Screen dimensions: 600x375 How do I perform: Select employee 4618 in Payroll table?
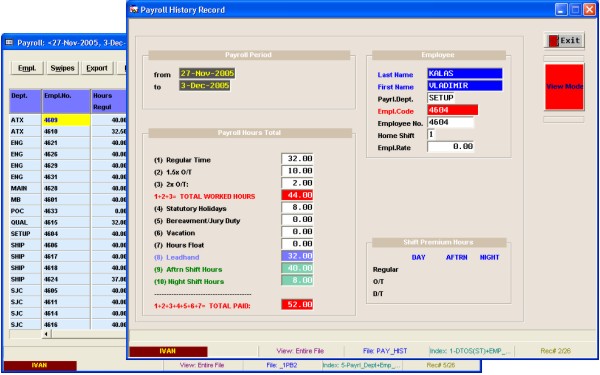(x=66, y=268)
